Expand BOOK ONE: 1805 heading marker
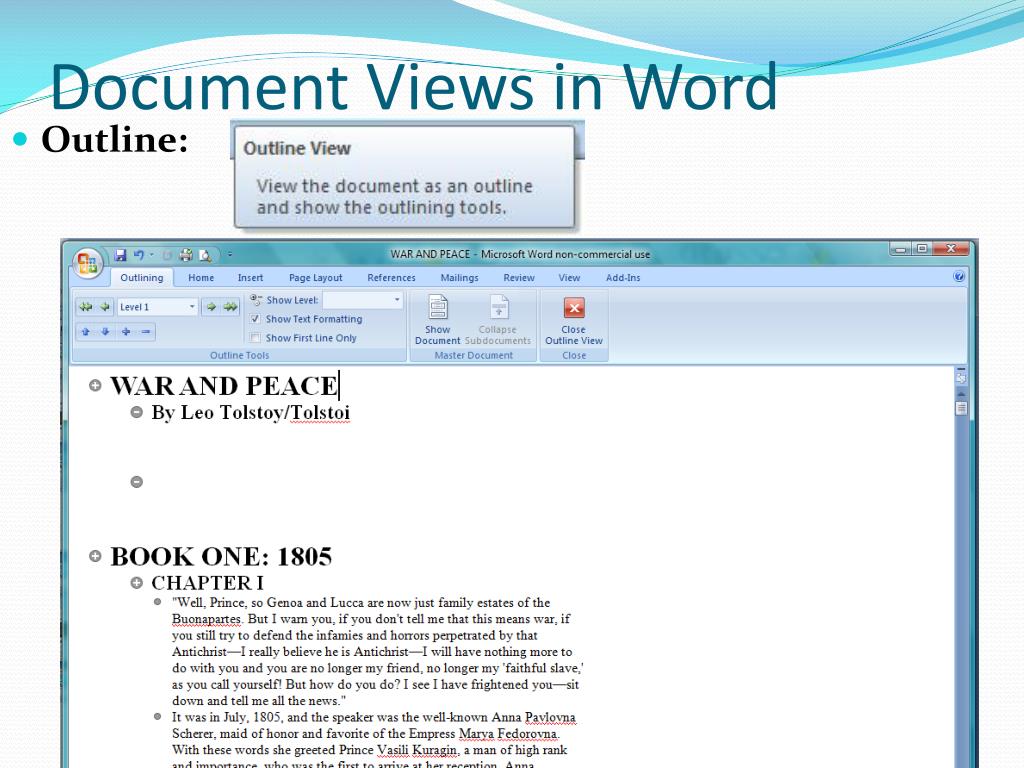 (95, 556)
